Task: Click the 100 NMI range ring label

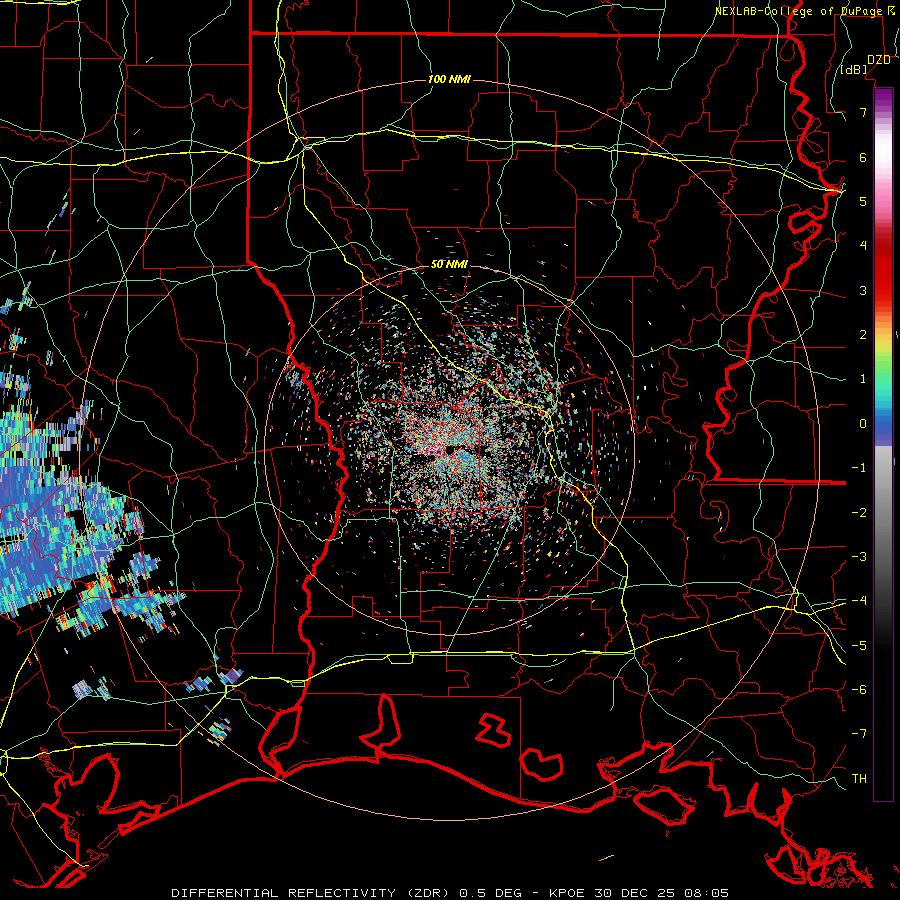Action: (449, 79)
